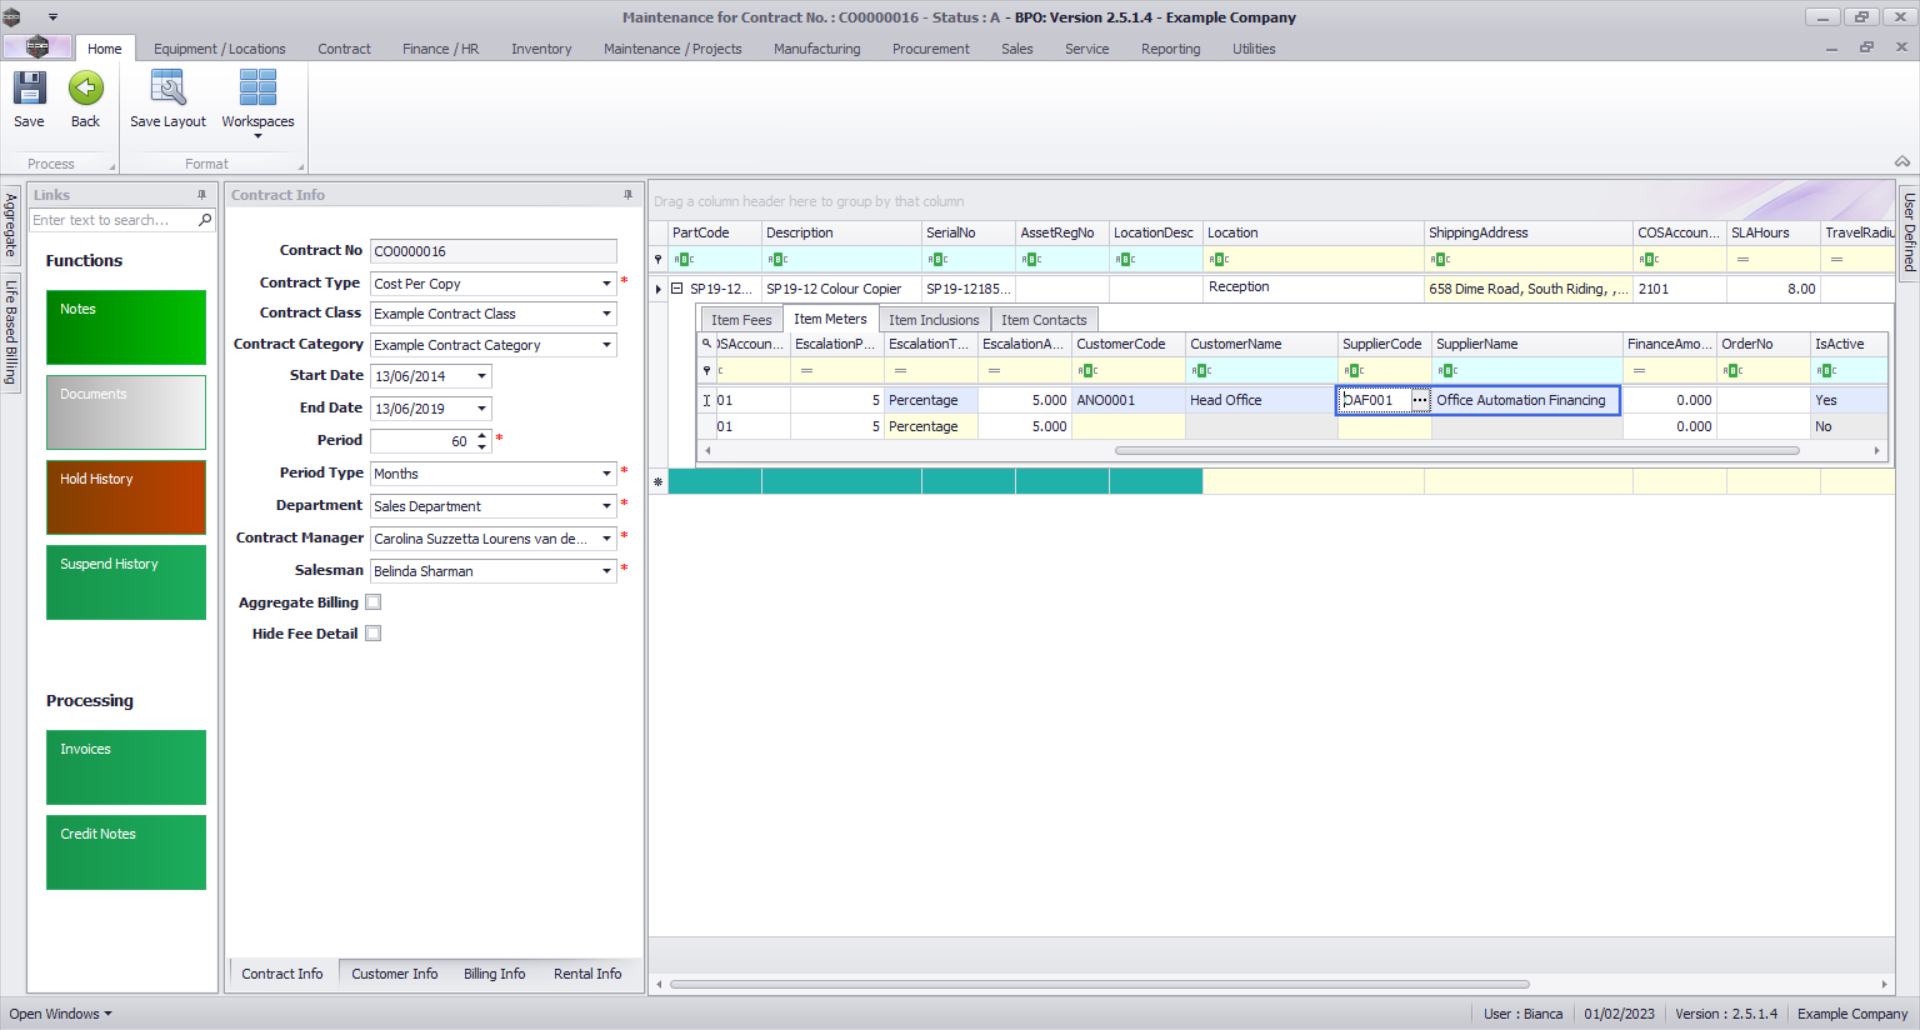
Task: Open the Contract Type dropdown
Action: pos(606,284)
